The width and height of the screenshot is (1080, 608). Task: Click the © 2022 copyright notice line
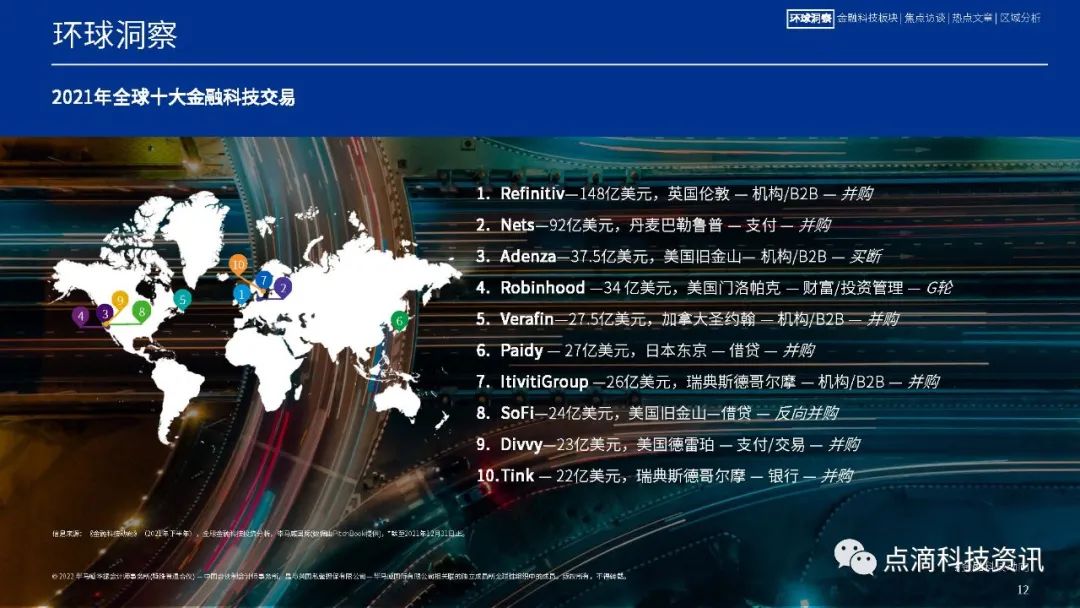[x=340, y=576]
